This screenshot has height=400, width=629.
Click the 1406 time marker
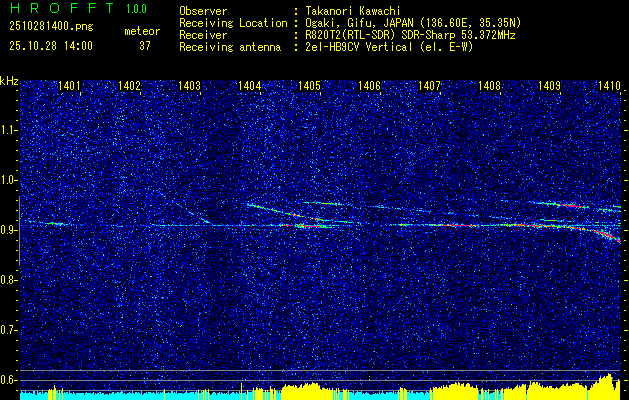[x=369, y=85]
